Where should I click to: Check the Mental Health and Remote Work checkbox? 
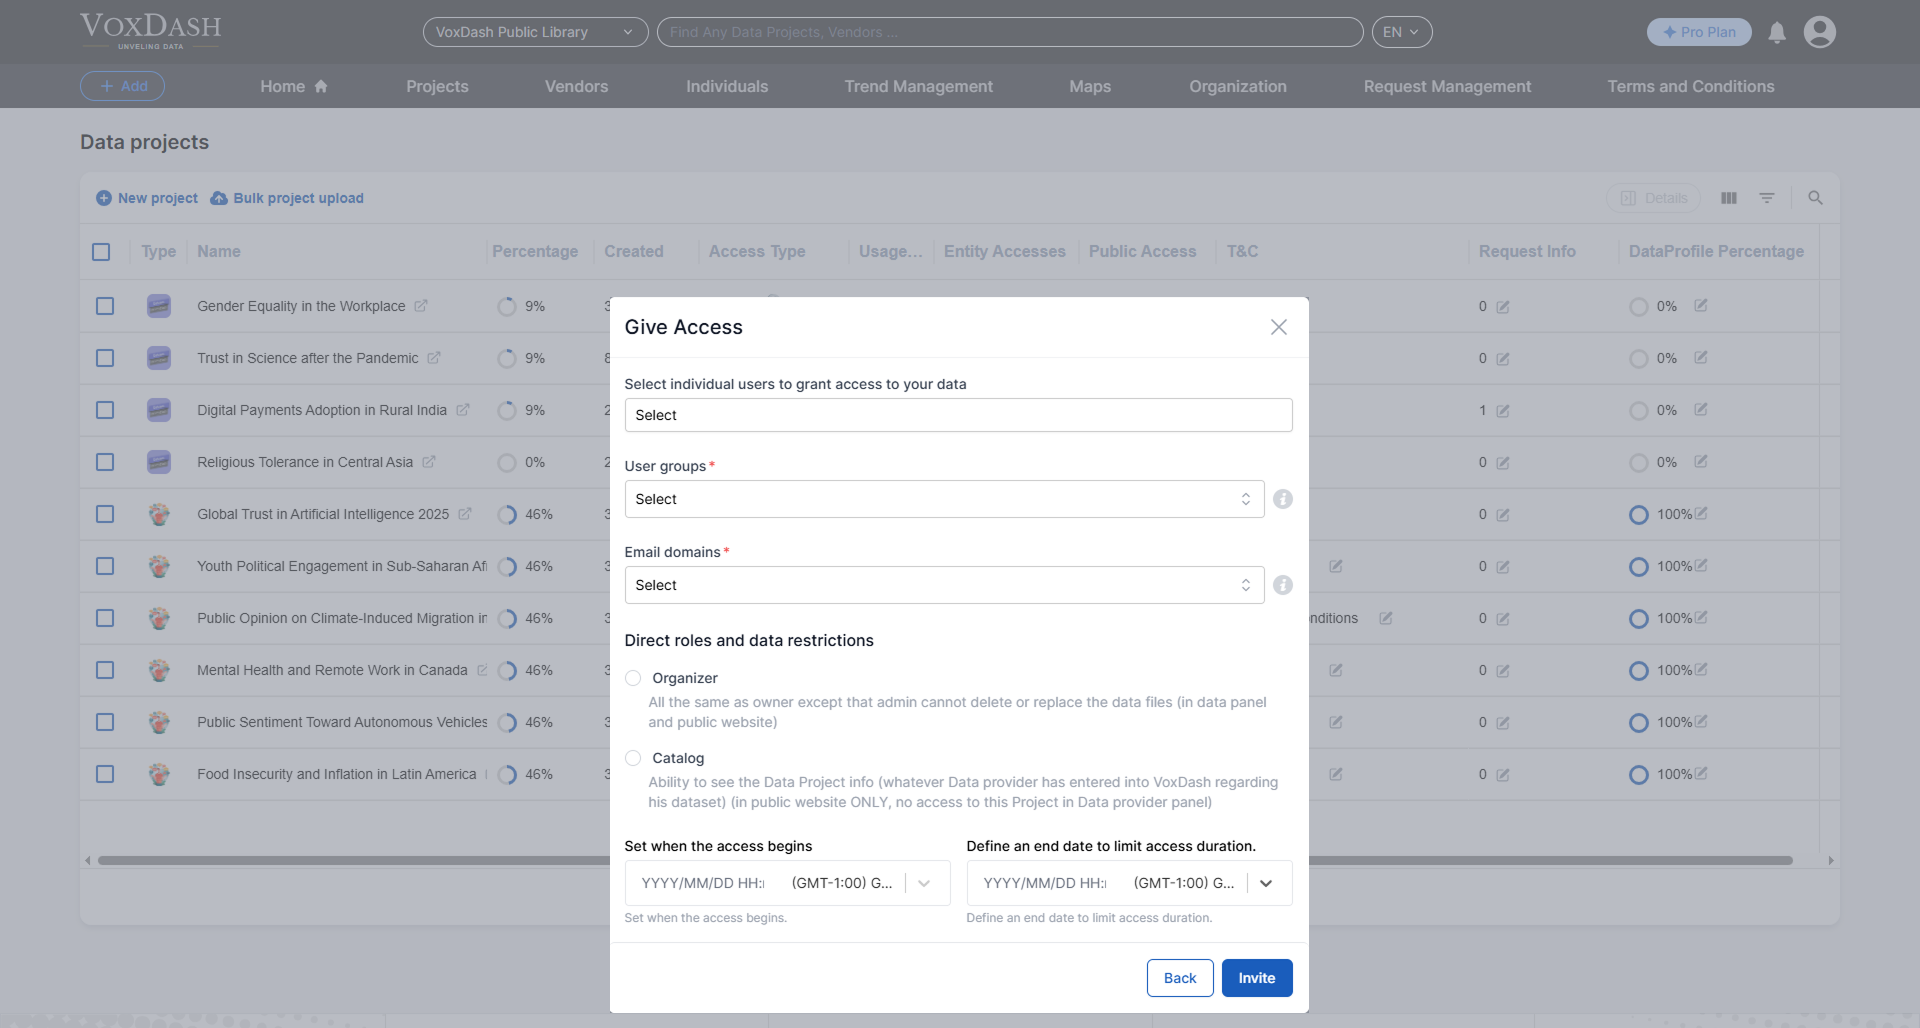coord(105,670)
